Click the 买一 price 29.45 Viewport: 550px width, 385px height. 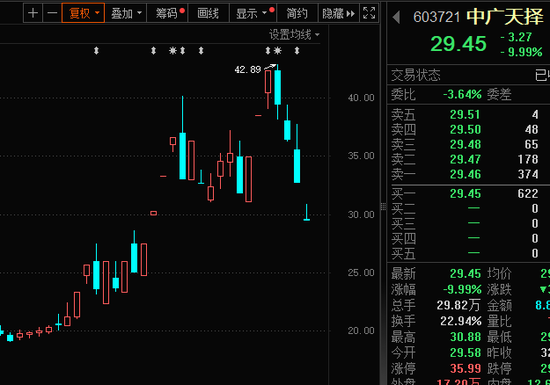tap(465, 194)
